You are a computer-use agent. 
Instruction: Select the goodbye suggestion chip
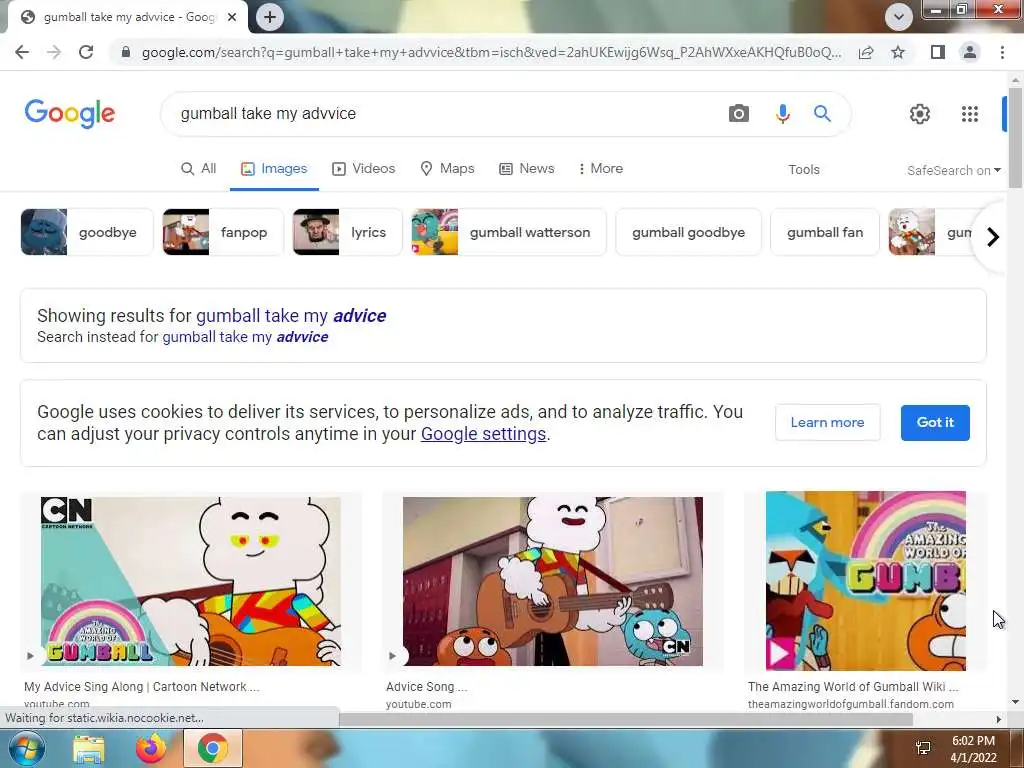87,232
